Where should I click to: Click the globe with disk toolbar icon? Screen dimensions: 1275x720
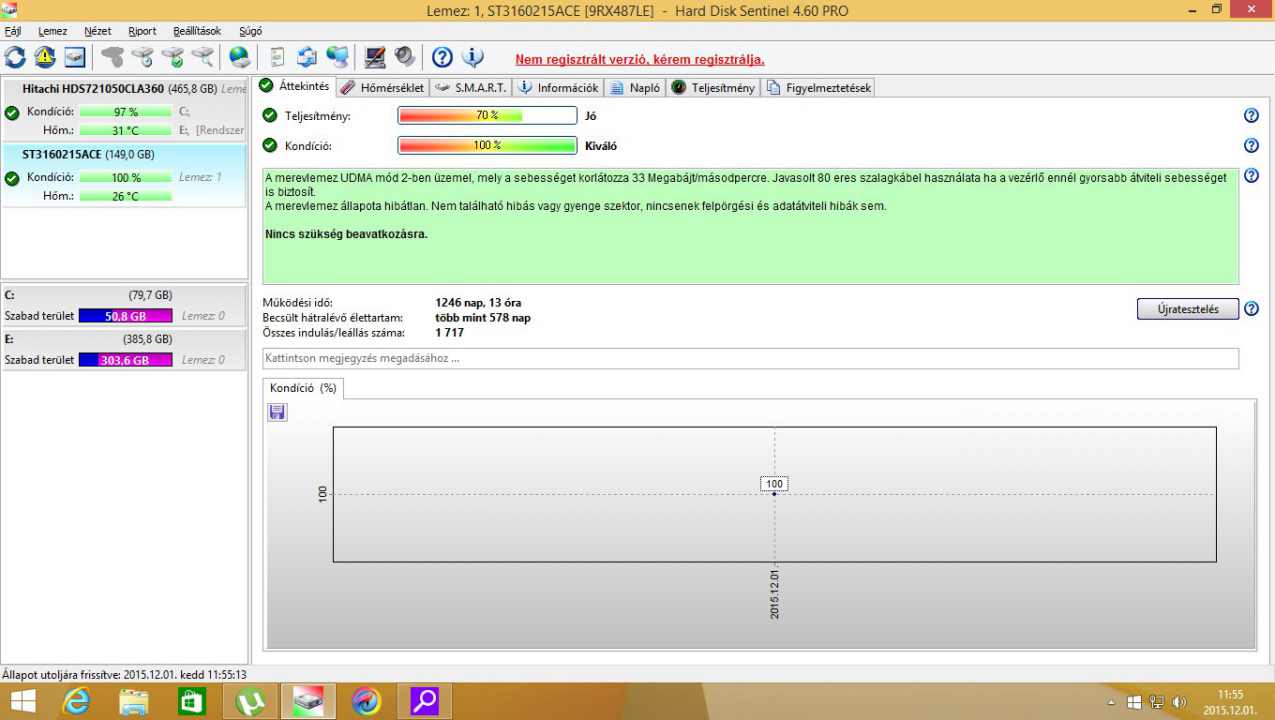(240, 57)
